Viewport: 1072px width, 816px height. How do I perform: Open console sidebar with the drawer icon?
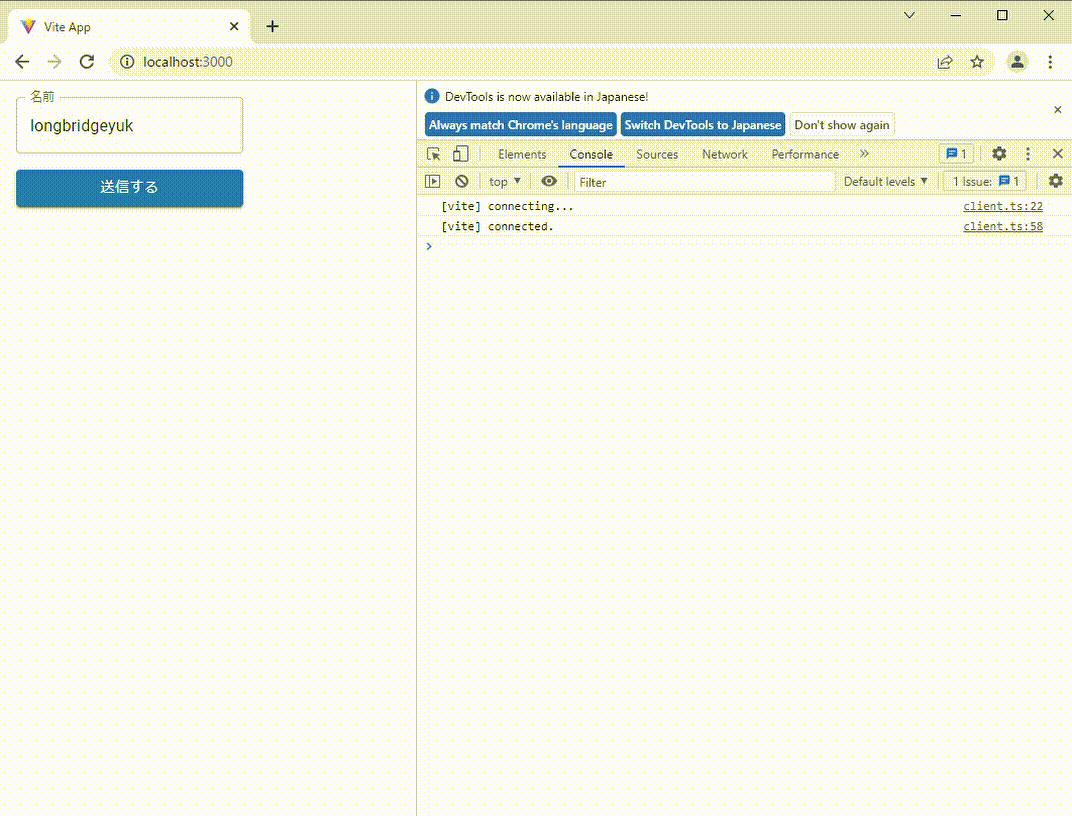[x=433, y=181]
